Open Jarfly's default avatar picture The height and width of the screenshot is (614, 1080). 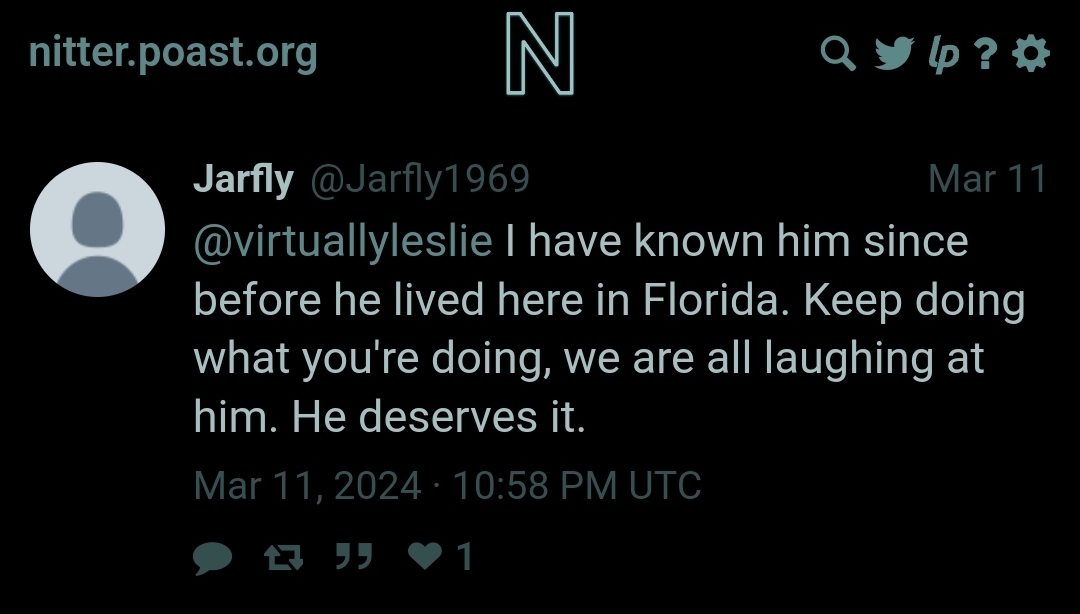[97, 229]
